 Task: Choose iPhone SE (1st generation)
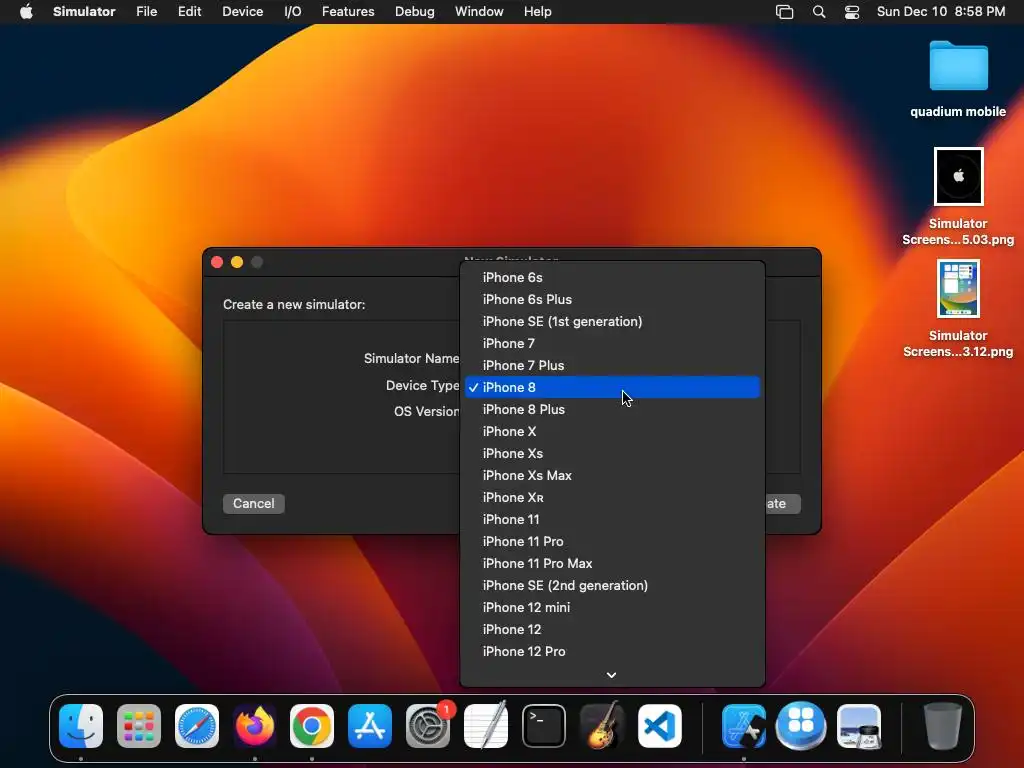pyautogui.click(x=612, y=321)
